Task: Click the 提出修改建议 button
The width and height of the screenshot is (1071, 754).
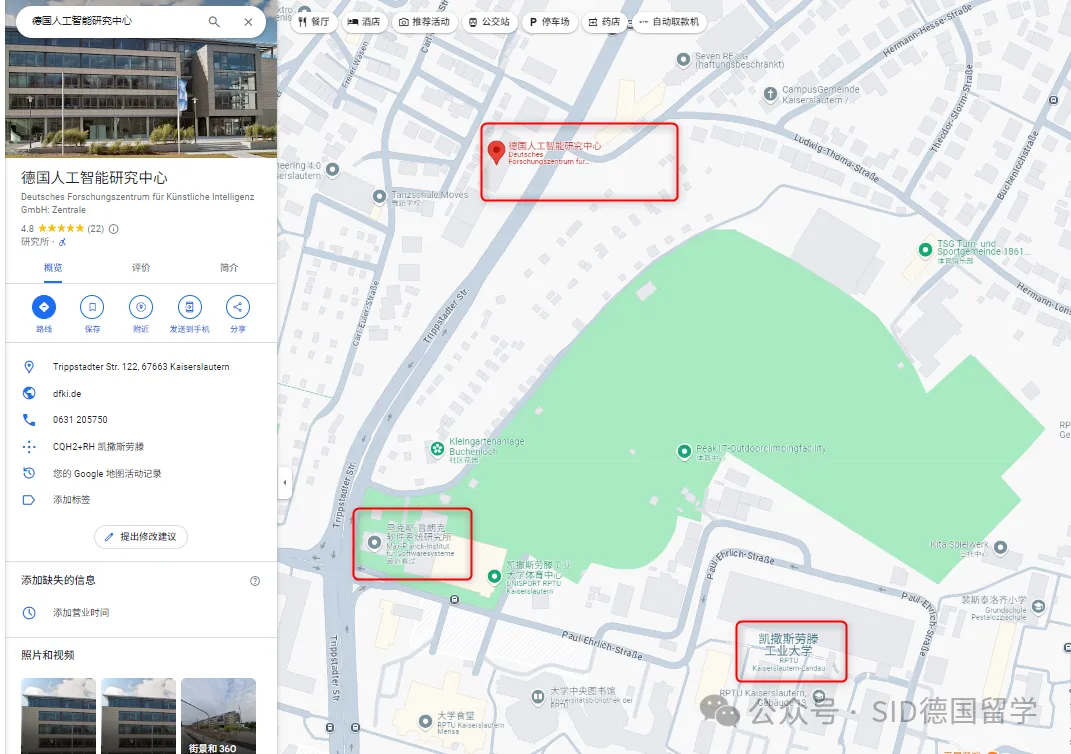Action: click(x=140, y=537)
